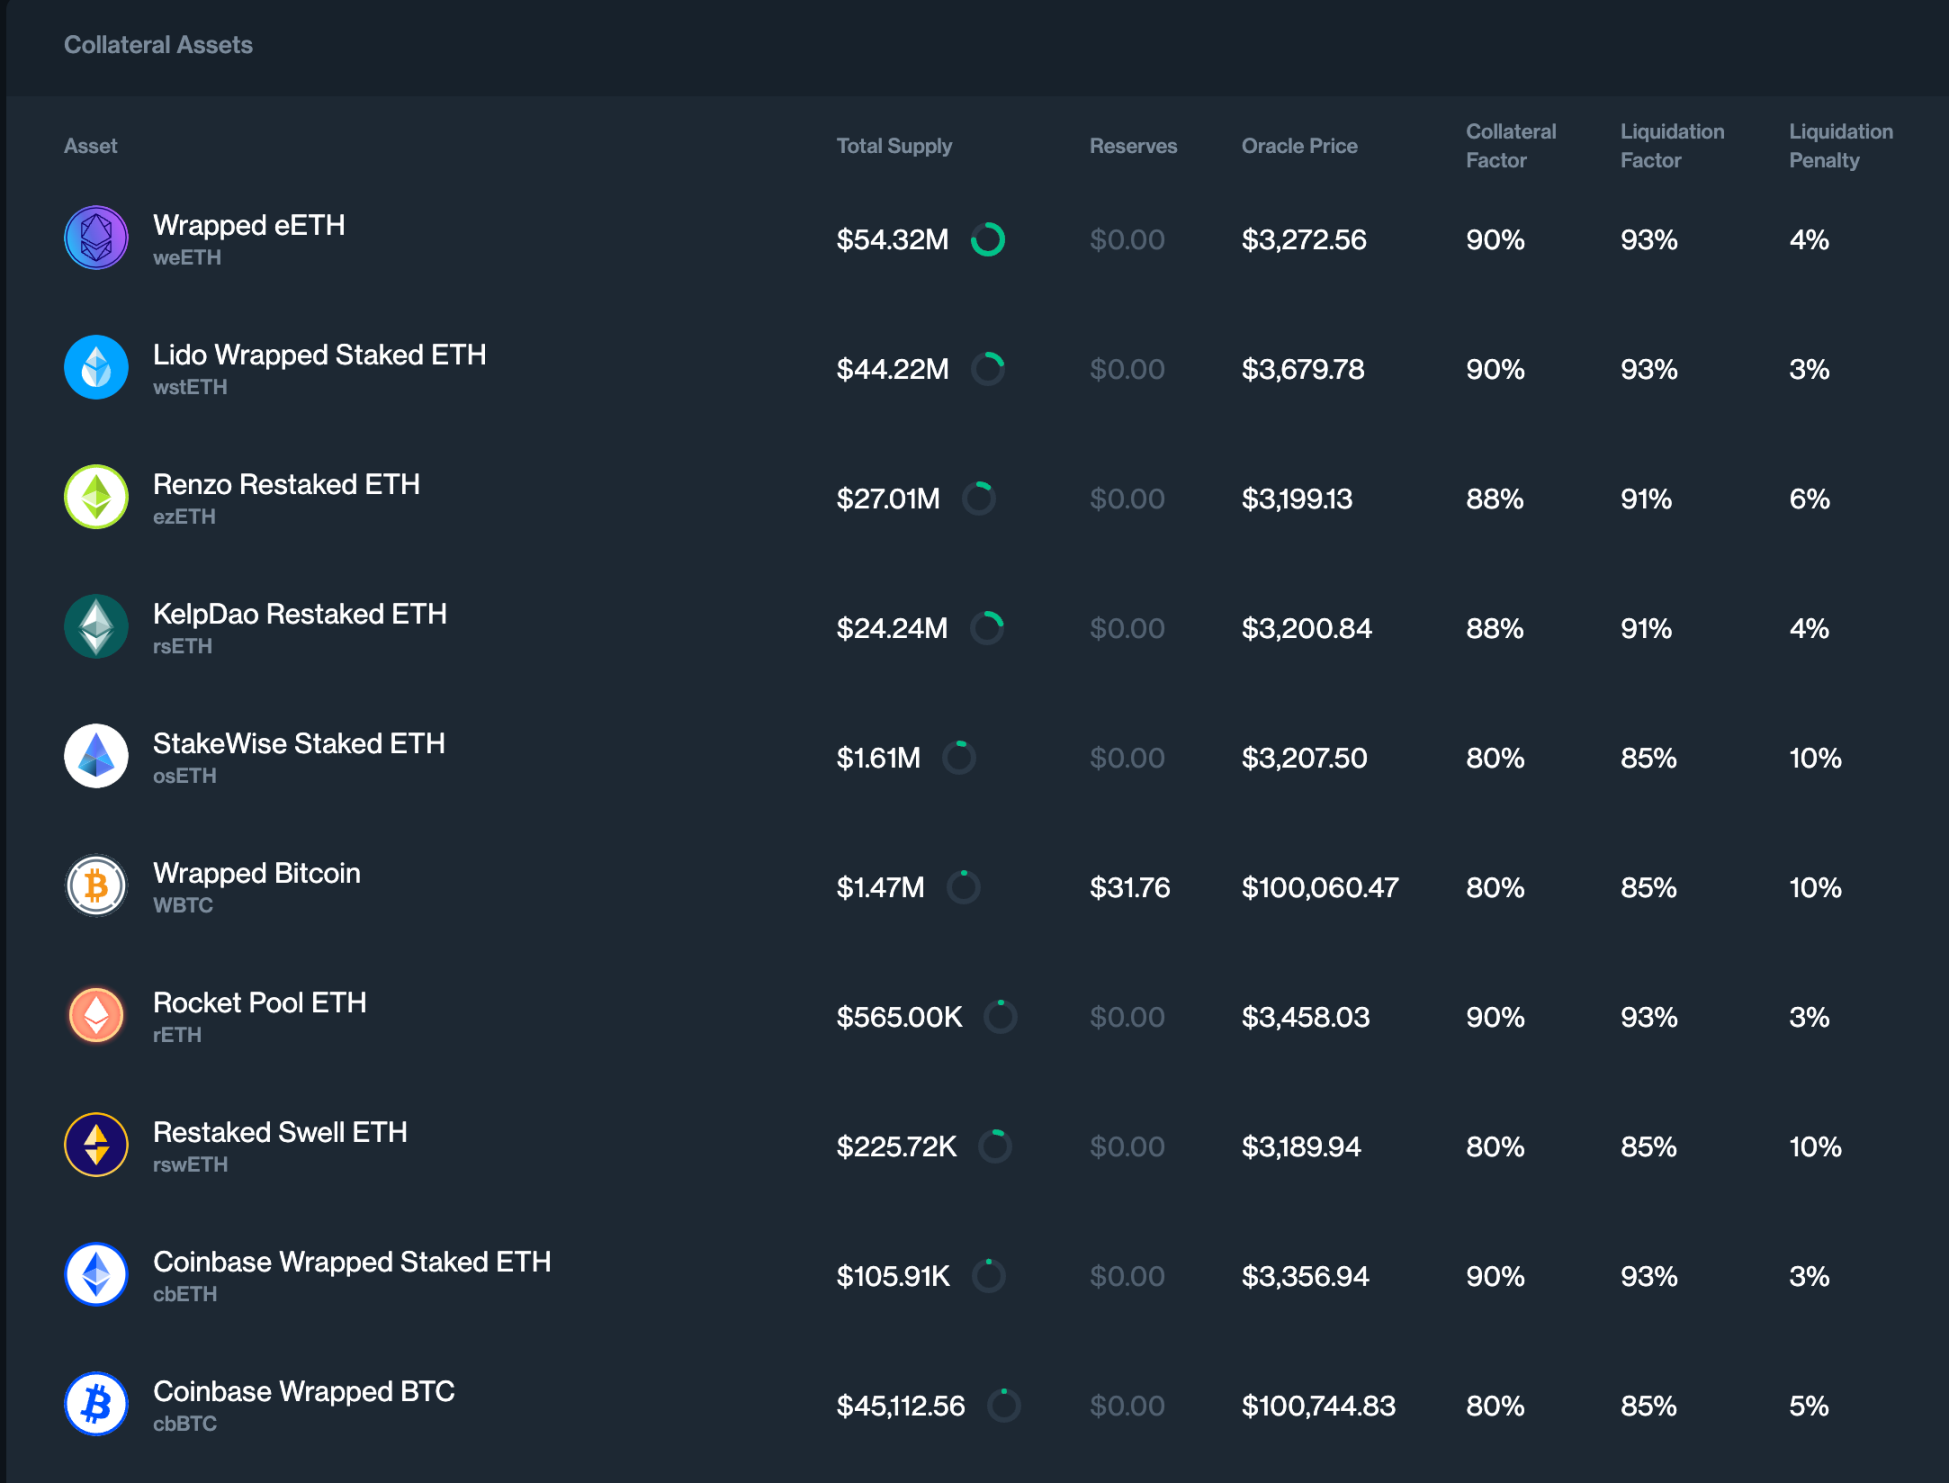The width and height of the screenshot is (1949, 1483).
Task: Click the Renzo ezETH token icon
Action: pos(96,497)
